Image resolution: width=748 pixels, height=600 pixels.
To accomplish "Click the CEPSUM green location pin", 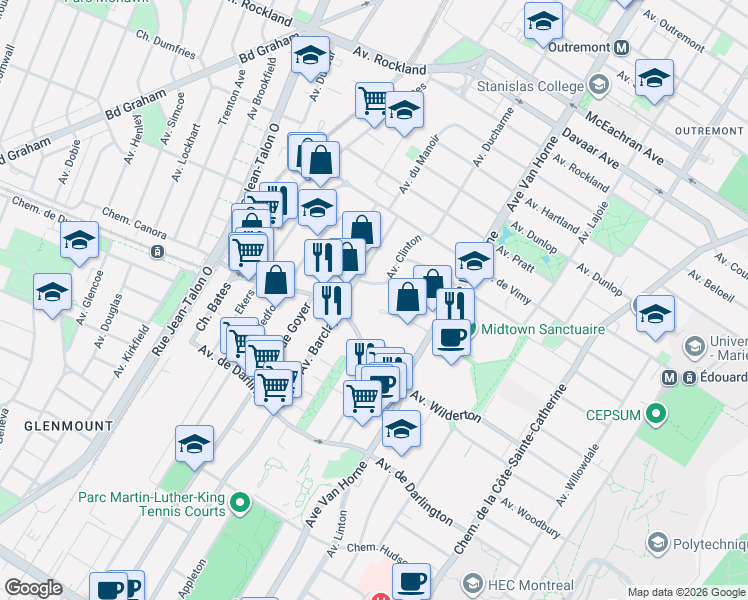I will click(x=656, y=414).
